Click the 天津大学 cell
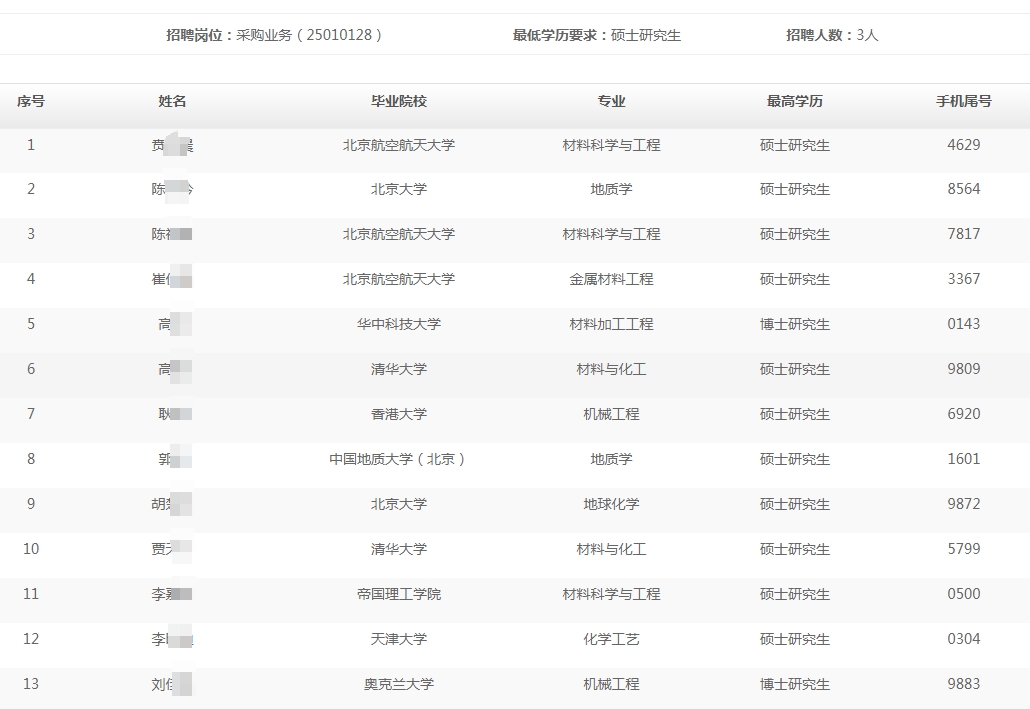This screenshot has height=709, width=1030. pyautogui.click(x=398, y=639)
